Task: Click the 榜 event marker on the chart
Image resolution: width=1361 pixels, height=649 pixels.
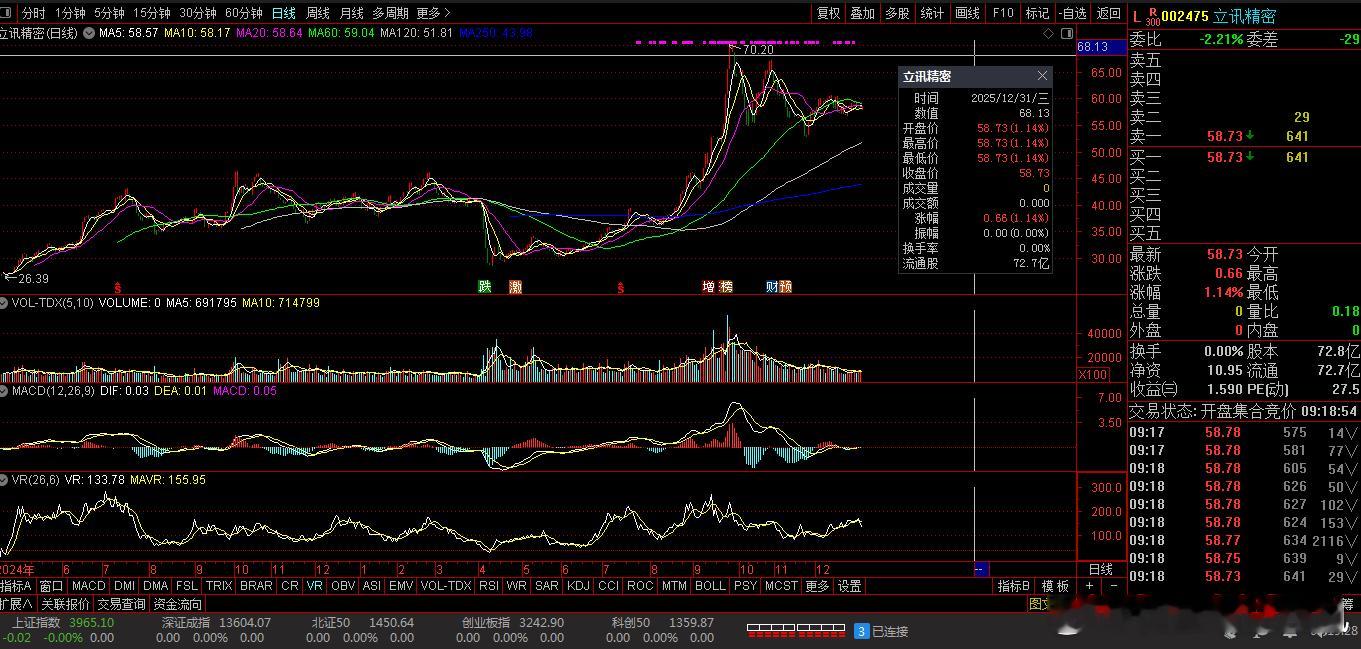Action: (726, 286)
